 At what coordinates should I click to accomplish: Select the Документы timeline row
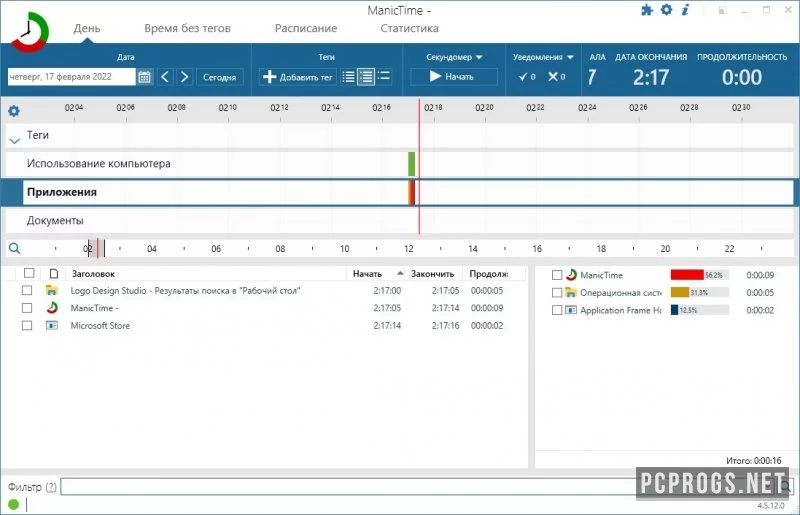click(x=398, y=220)
